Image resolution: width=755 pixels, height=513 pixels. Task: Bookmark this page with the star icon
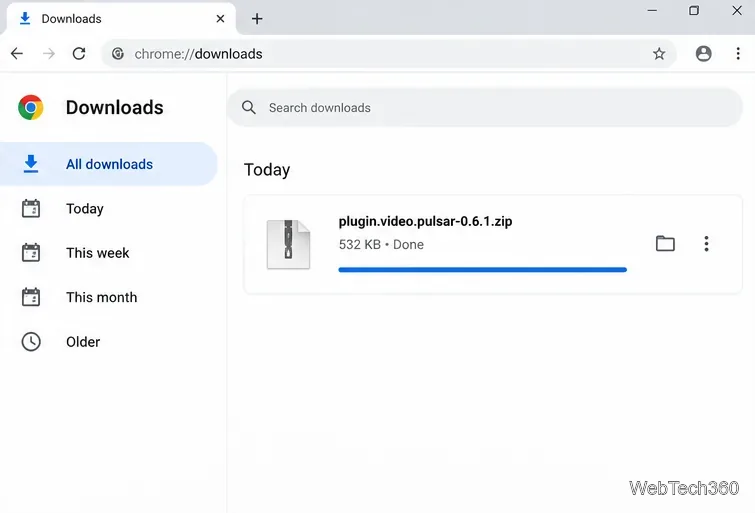pyautogui.click(x=659, y=53)
